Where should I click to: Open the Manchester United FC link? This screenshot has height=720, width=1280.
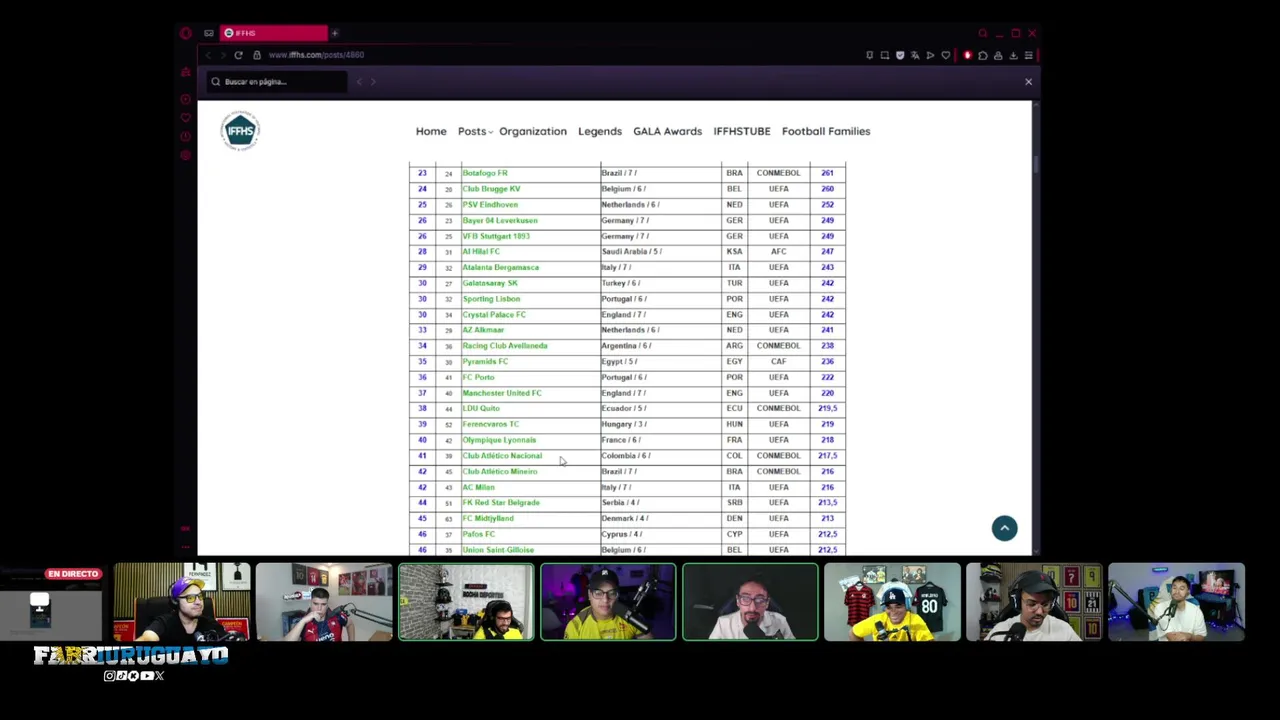502,393
